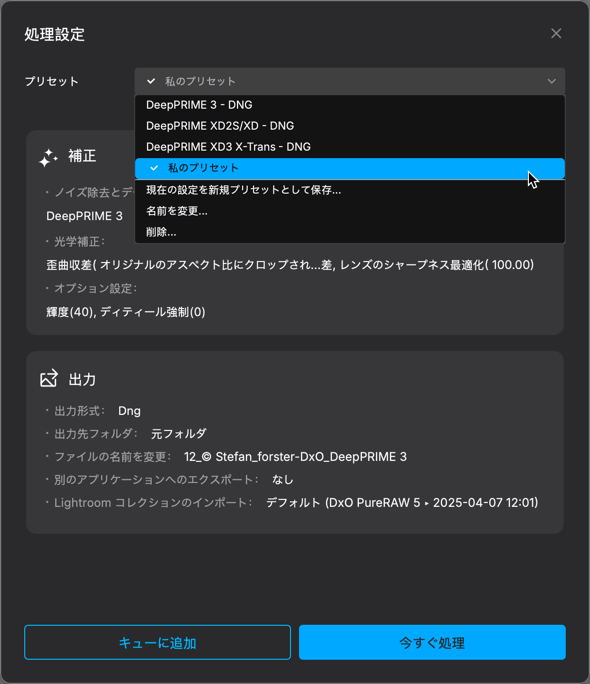Viewport: 590px width, 684px height.
Task: Click the キューに追加 button
Action: [x=157, y=643]
